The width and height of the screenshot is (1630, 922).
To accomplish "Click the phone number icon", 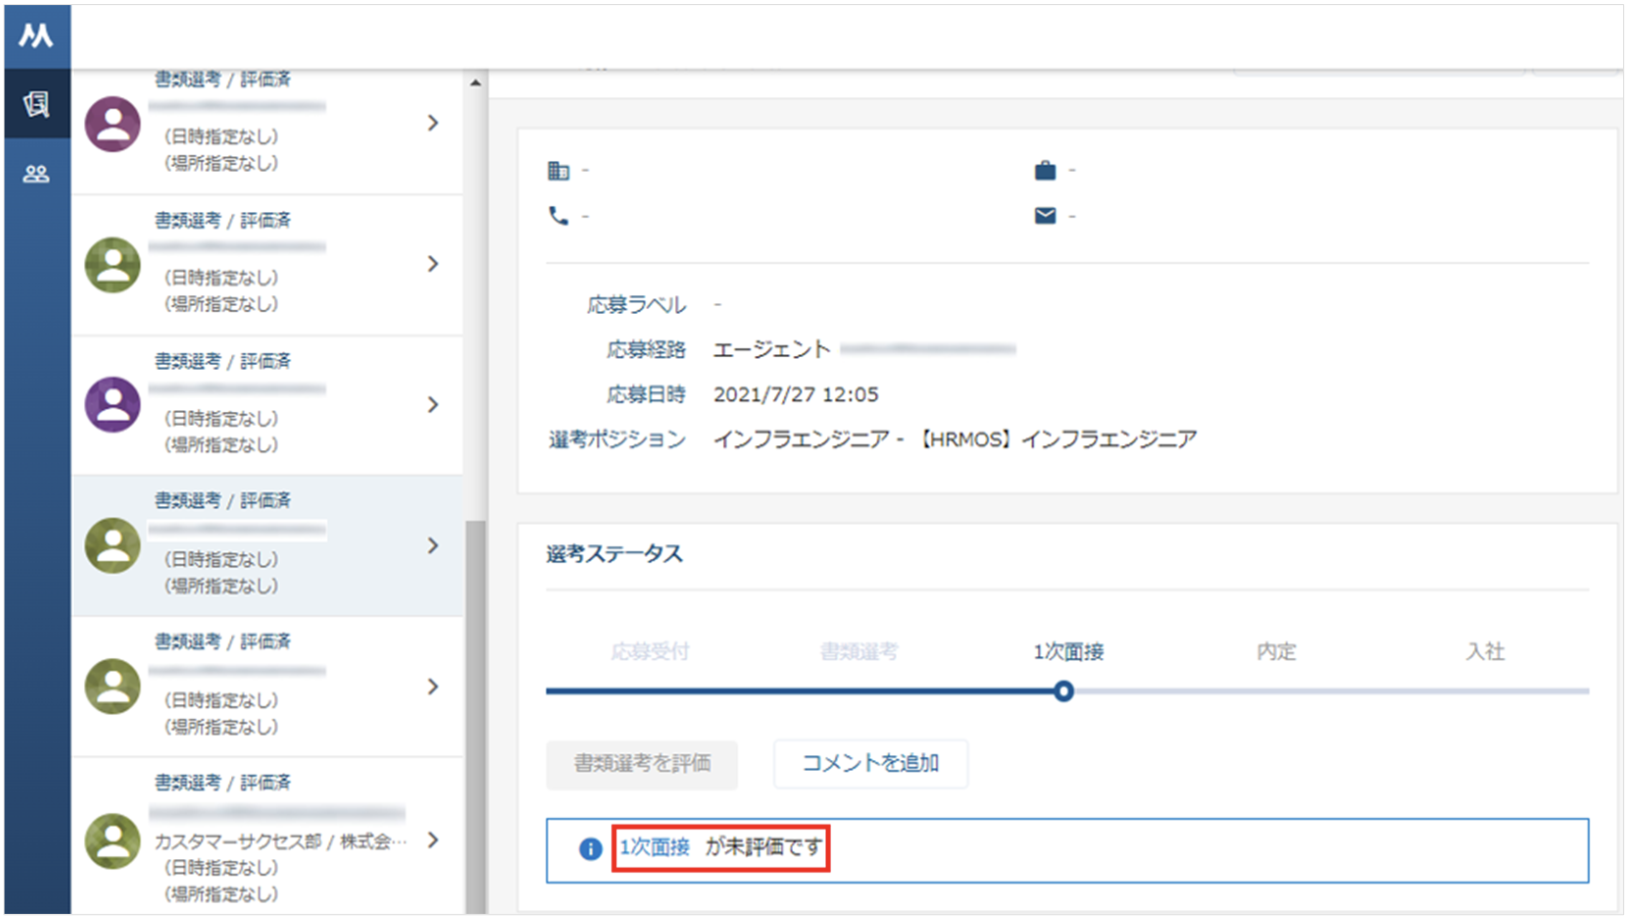I will [x=558, y=216].
